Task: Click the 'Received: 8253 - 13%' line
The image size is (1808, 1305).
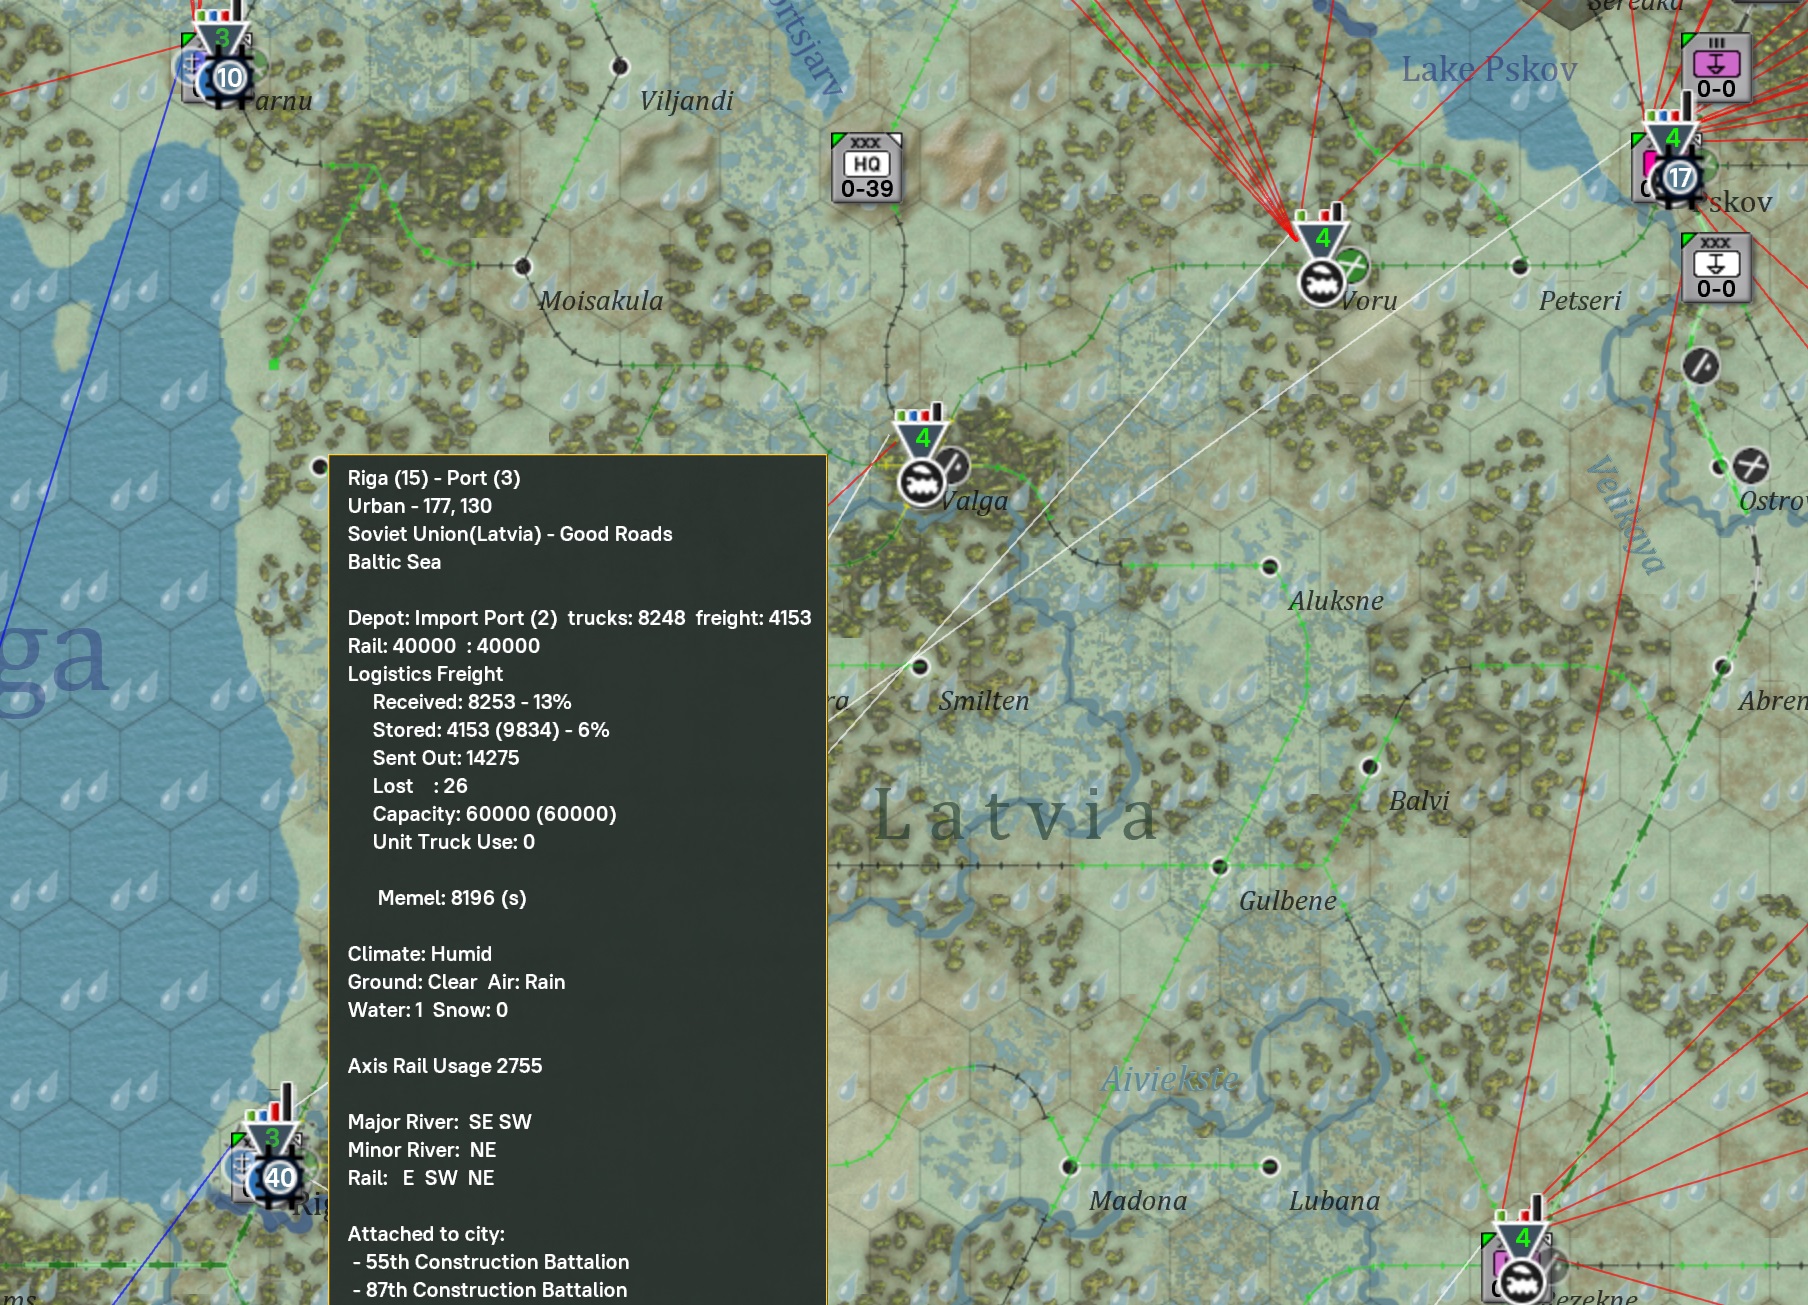Action: click(x=472, y=702)
